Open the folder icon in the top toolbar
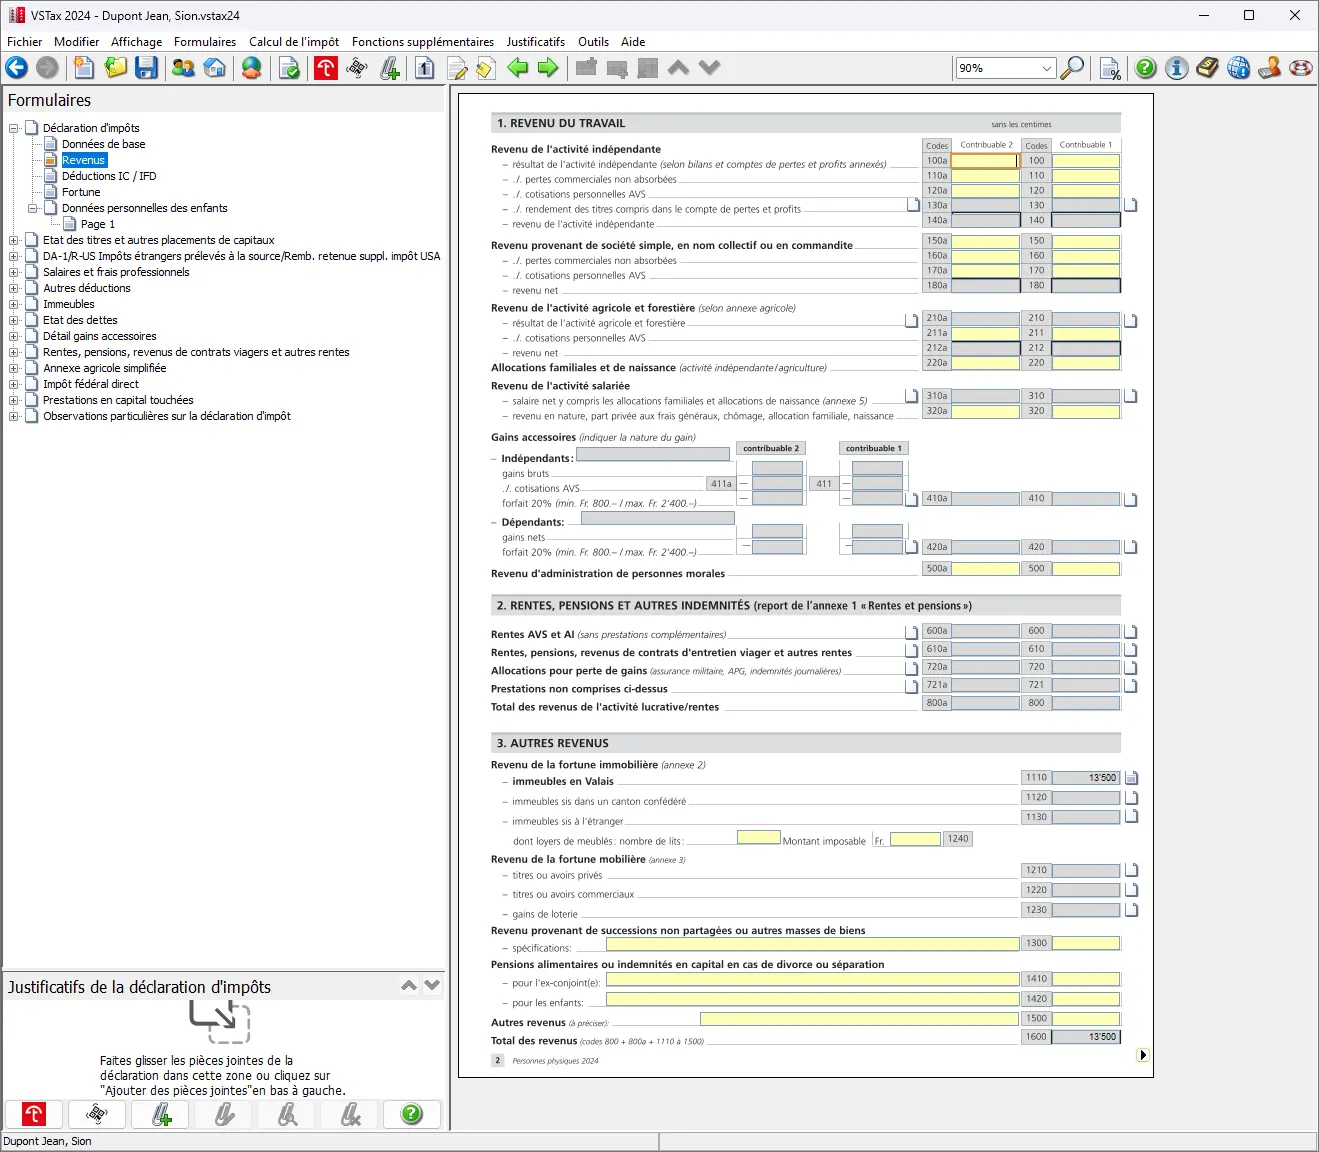Screen dimensions: 1319x1152 coord(116,68)
